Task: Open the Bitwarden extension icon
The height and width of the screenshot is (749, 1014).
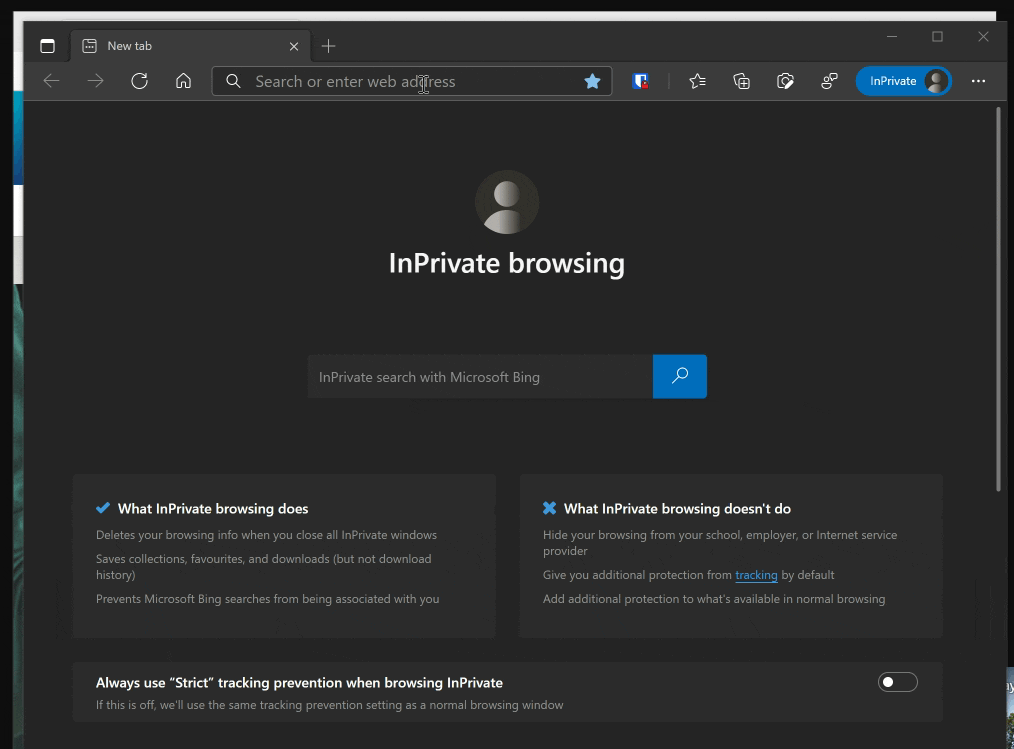Action: [640, 81]
